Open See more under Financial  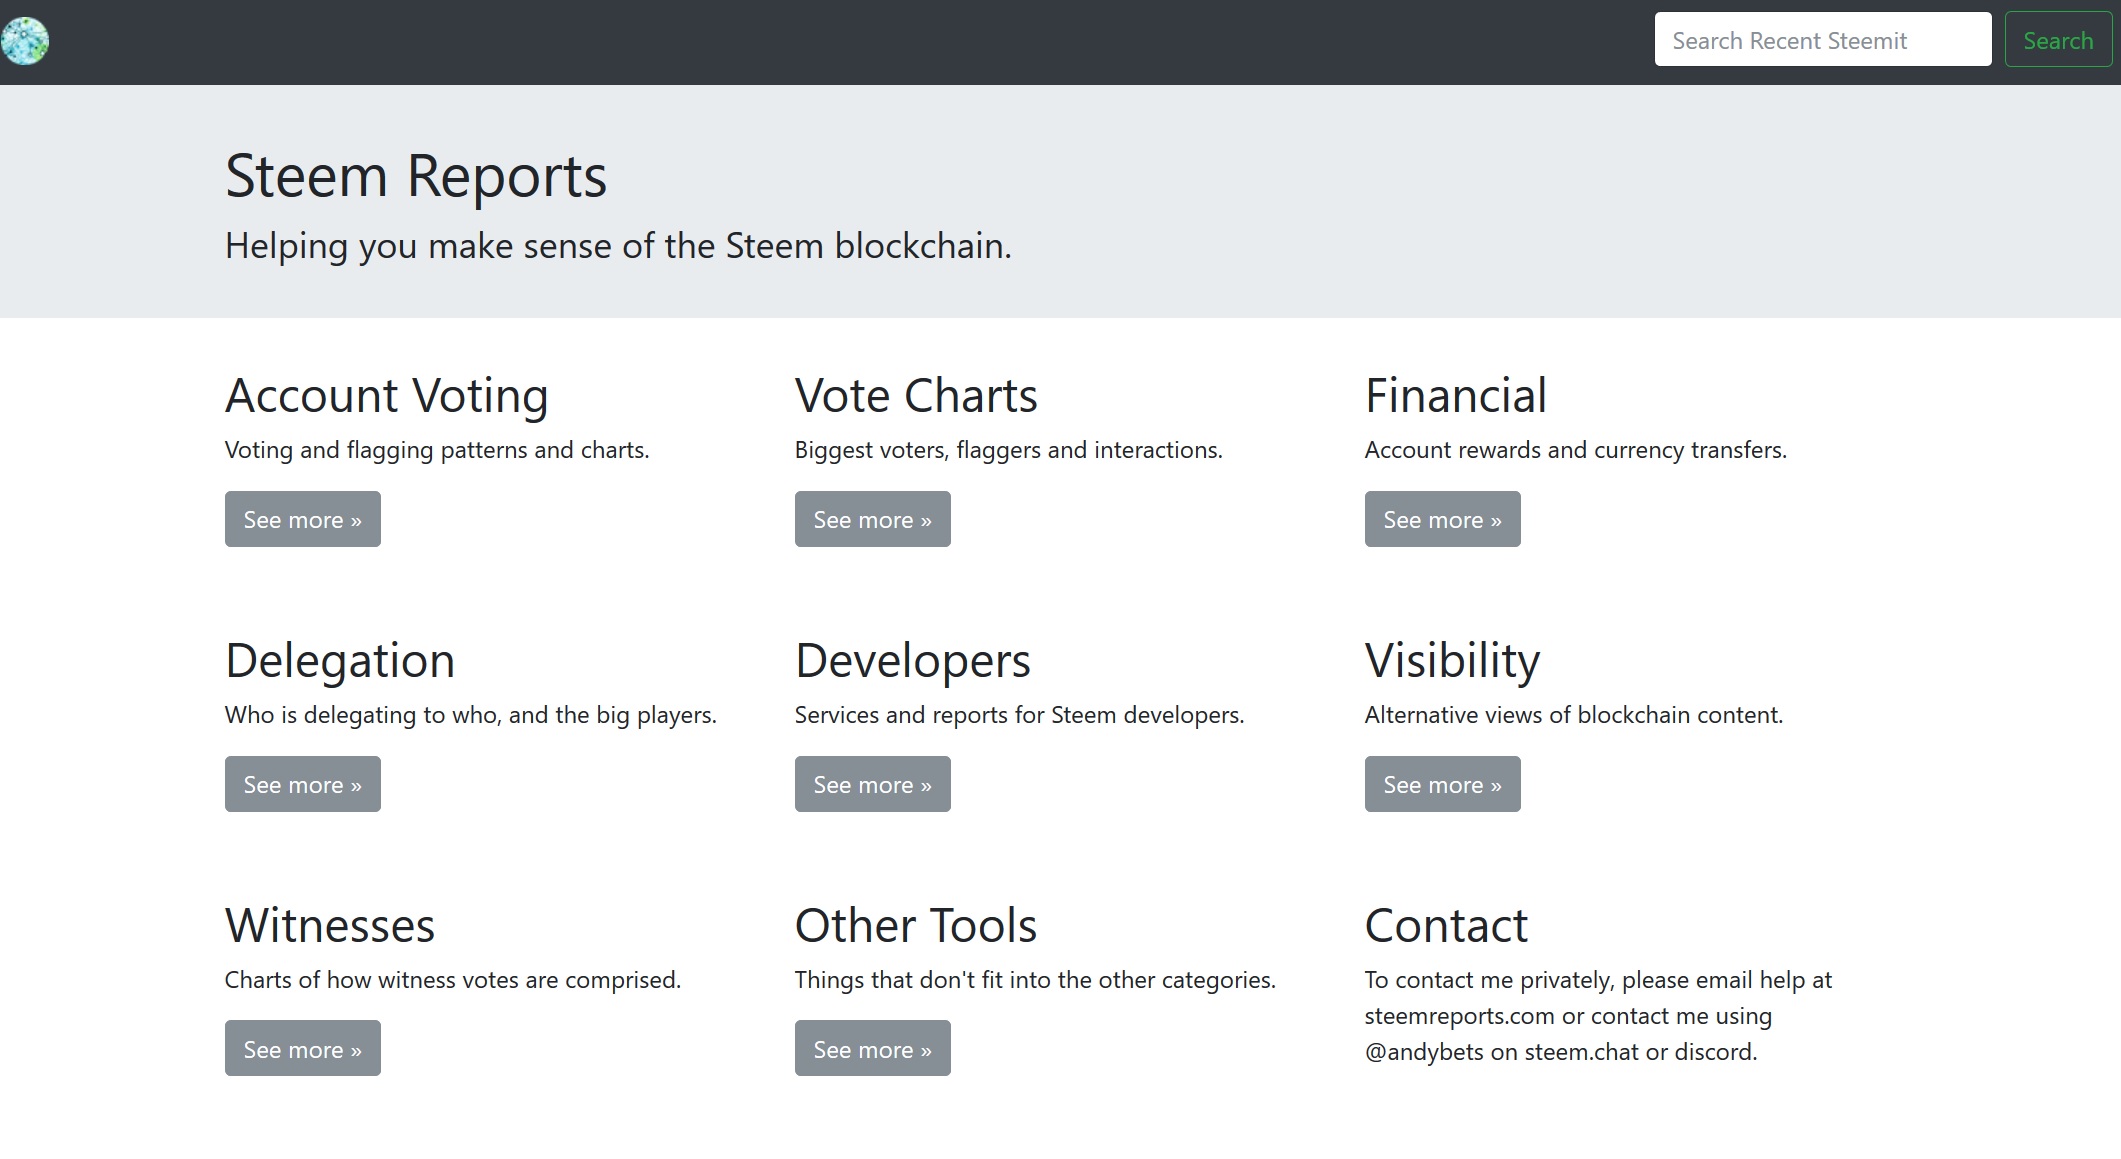pyautogui.click(x=1443, y=519)
